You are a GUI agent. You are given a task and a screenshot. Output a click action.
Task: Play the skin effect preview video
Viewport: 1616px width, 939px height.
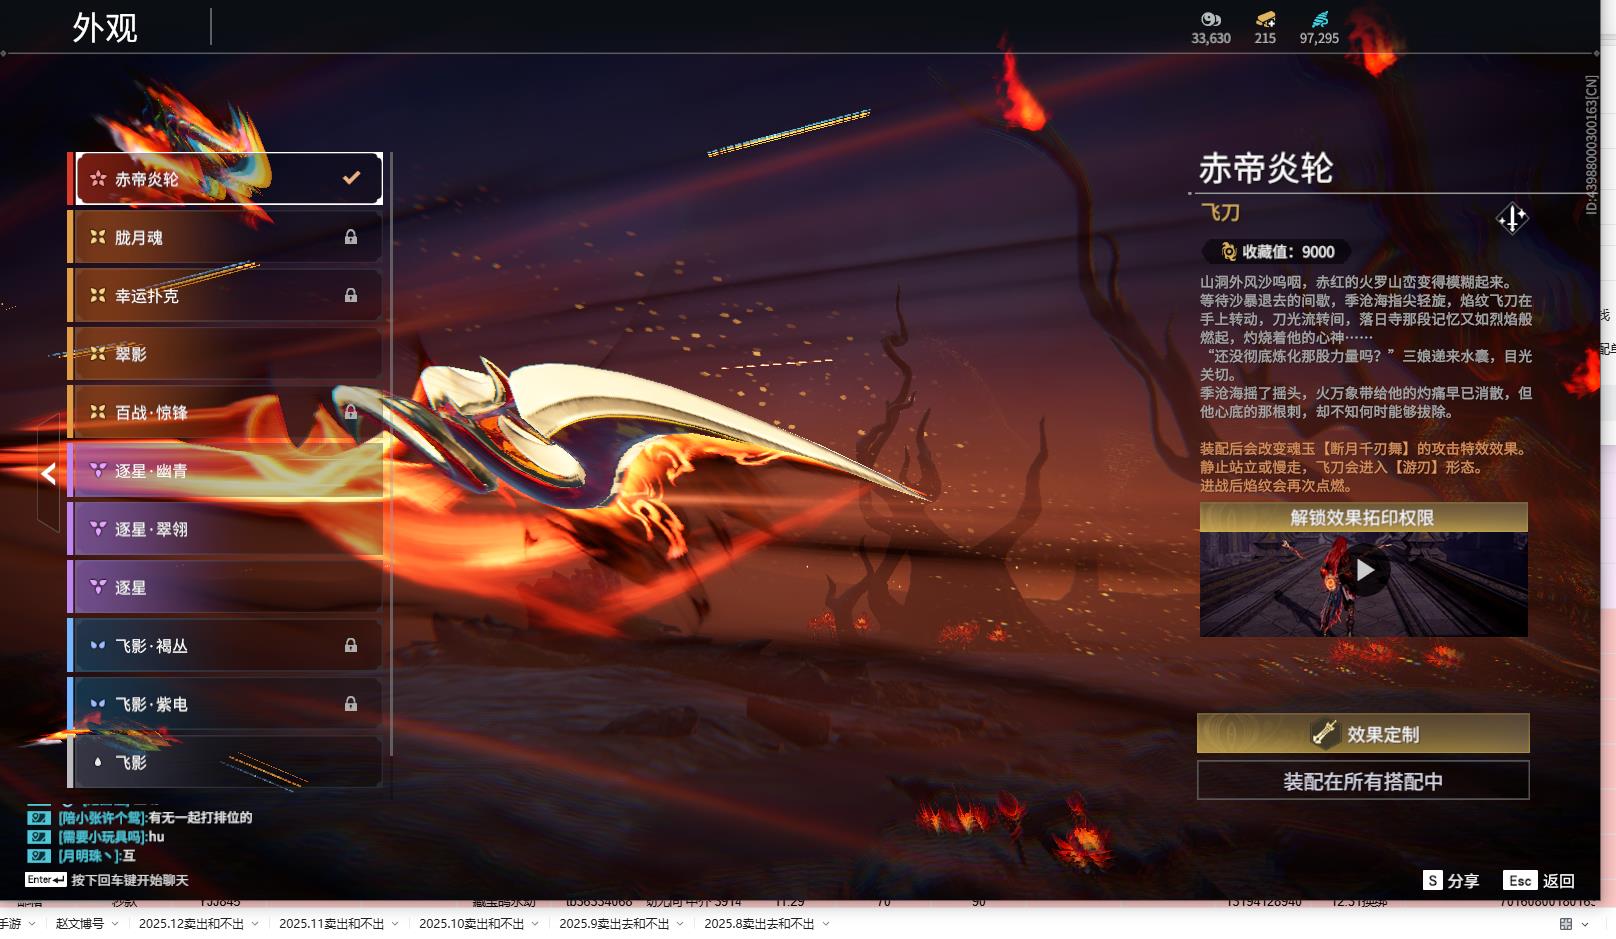[x=1364, y=570]
